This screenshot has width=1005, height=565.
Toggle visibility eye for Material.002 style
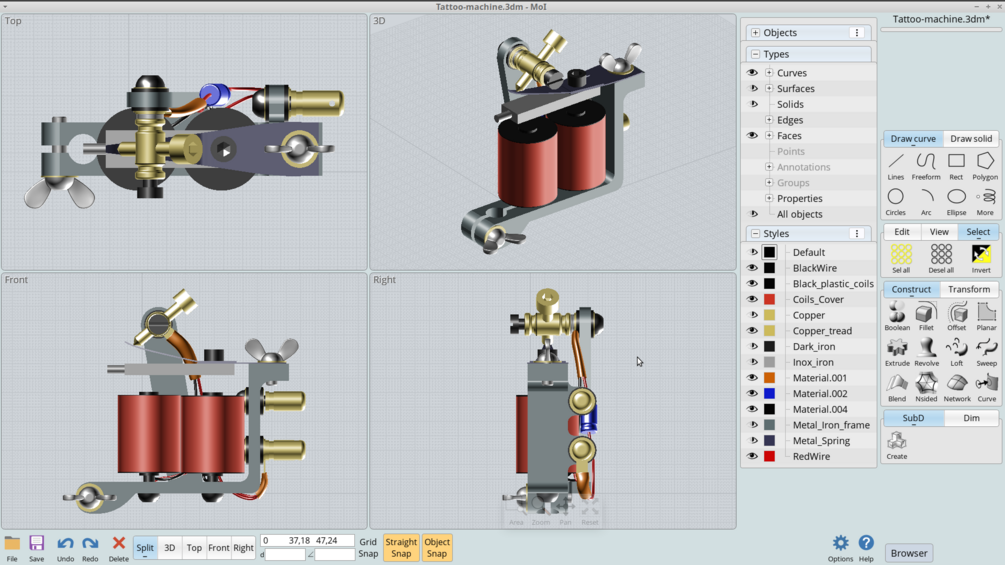pyautogui.click(x=752, y=393)
